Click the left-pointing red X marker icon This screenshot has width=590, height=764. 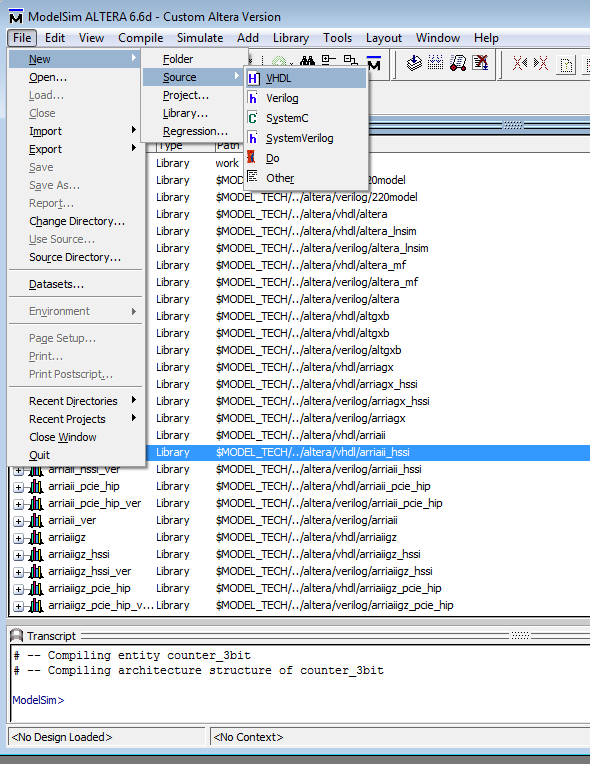(519, 63)
